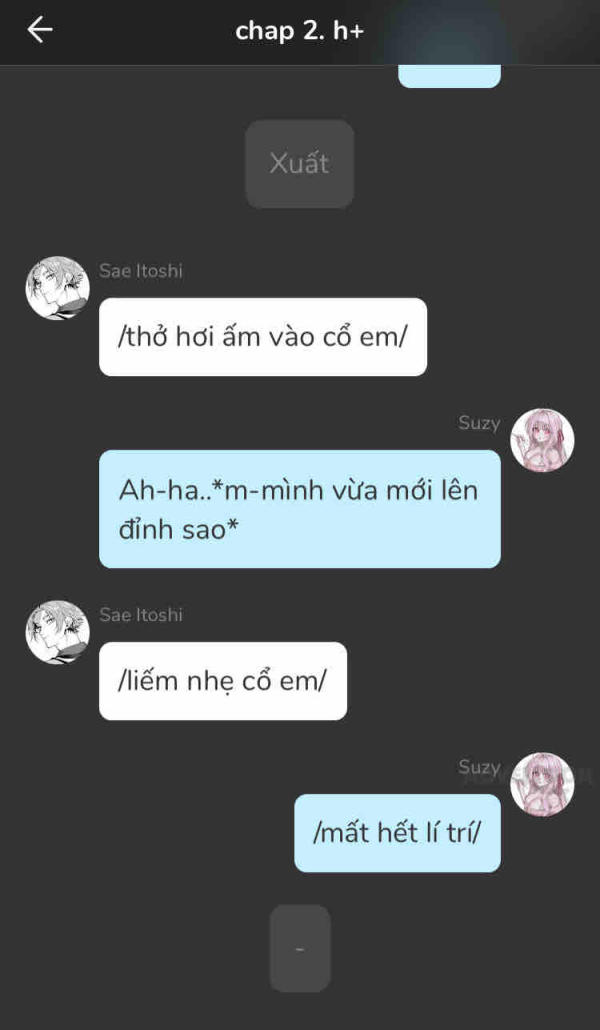Tap the cut-off blue bubble under the header
600x1030 pixels.
[x=450, y=76]
